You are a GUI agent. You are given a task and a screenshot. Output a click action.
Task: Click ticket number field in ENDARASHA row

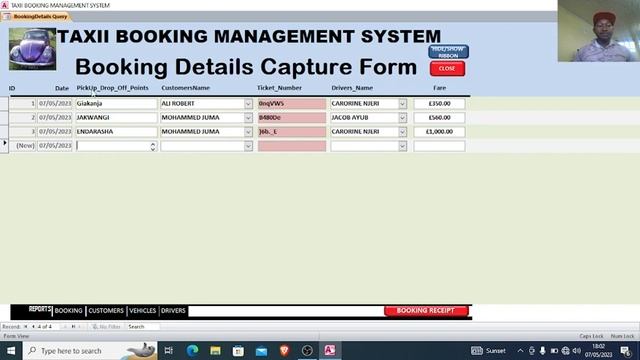point(292,132)
